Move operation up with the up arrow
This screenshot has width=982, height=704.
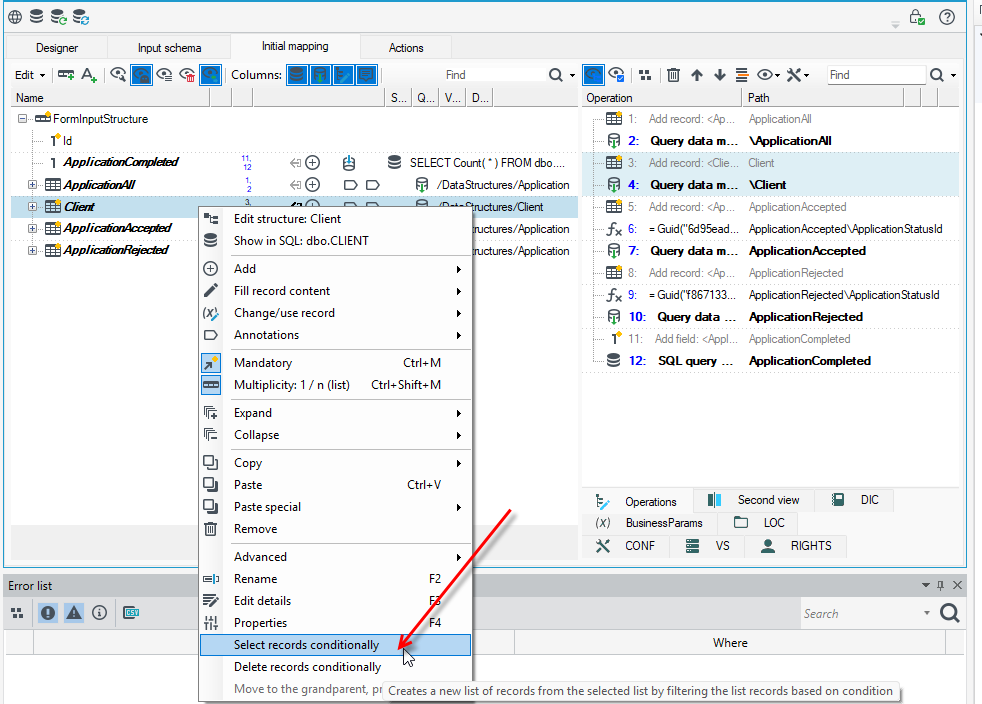coord(696,75)
